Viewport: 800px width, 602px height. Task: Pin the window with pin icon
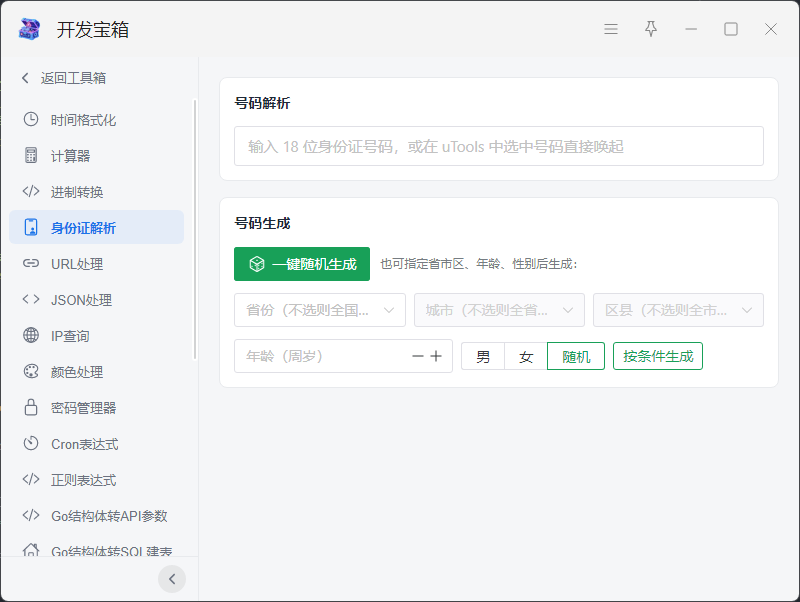point(651,29)
